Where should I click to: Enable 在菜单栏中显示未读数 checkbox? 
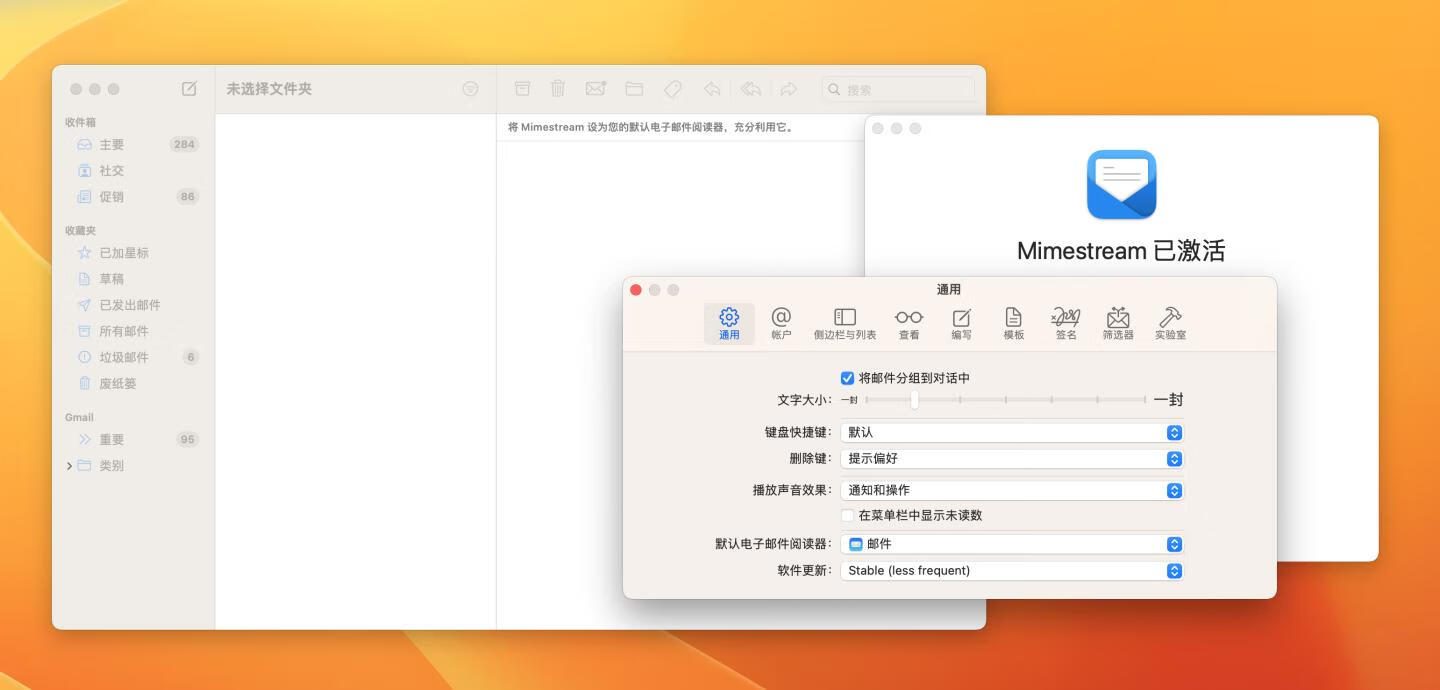coord(847,516)
